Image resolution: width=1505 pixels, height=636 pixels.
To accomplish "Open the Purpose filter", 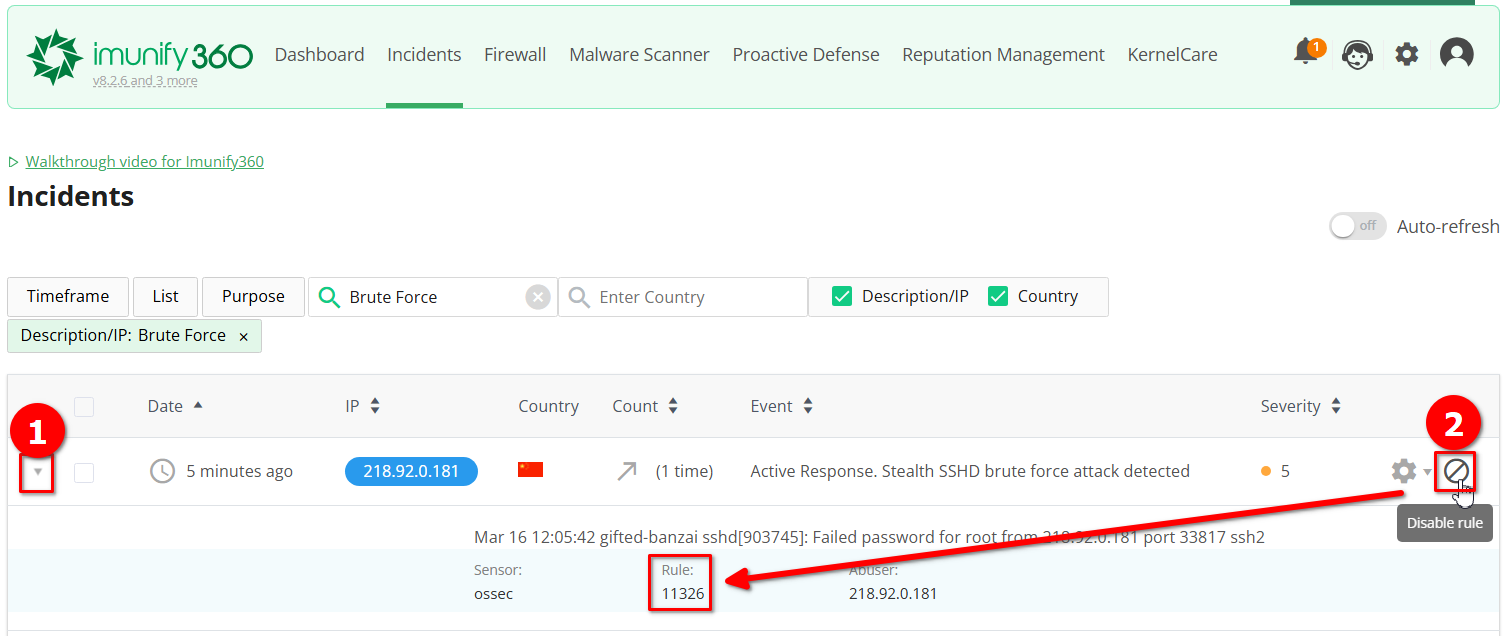I will 253,297.
